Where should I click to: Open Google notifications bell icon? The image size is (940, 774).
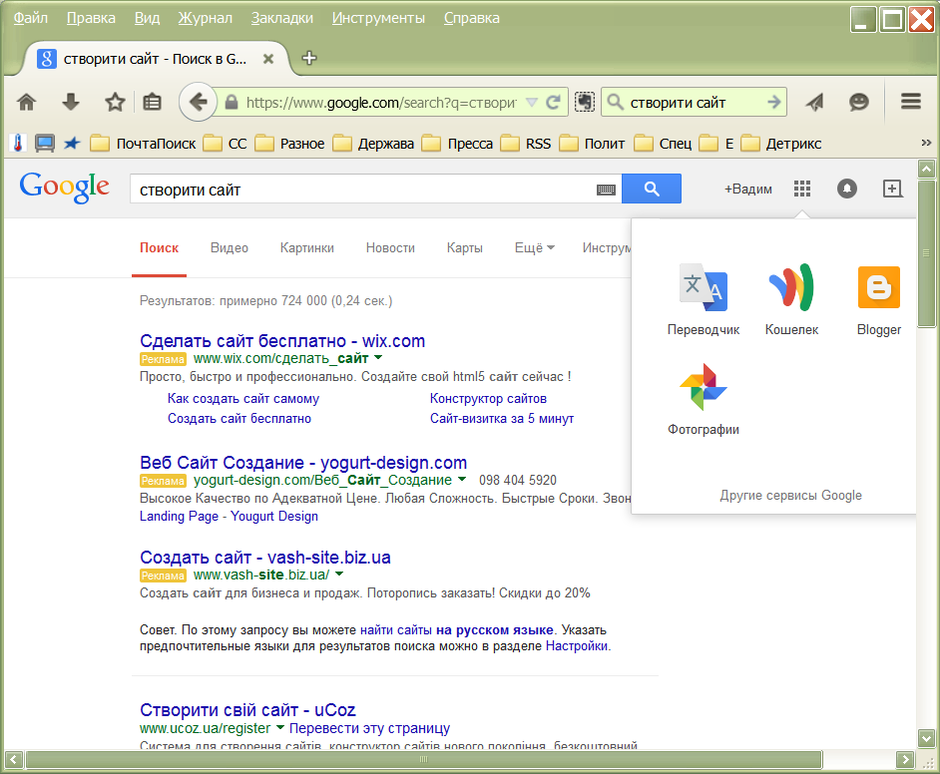[846, 189]
